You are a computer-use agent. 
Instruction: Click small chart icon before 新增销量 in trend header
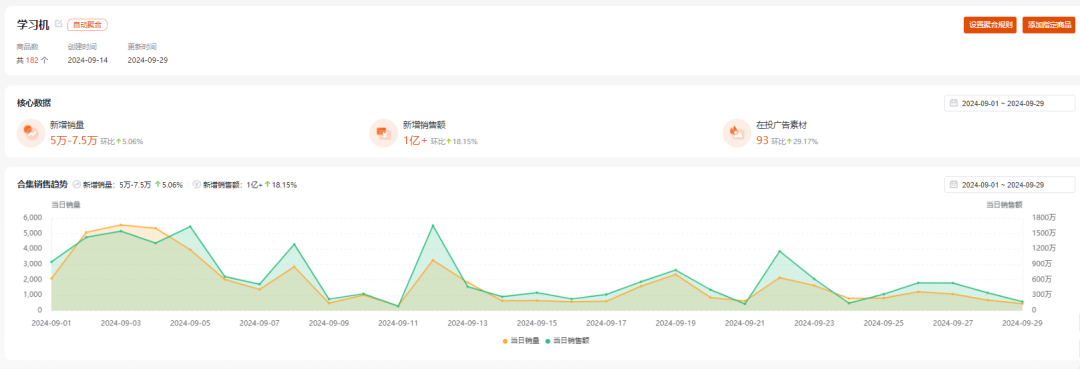pos(77,184)
